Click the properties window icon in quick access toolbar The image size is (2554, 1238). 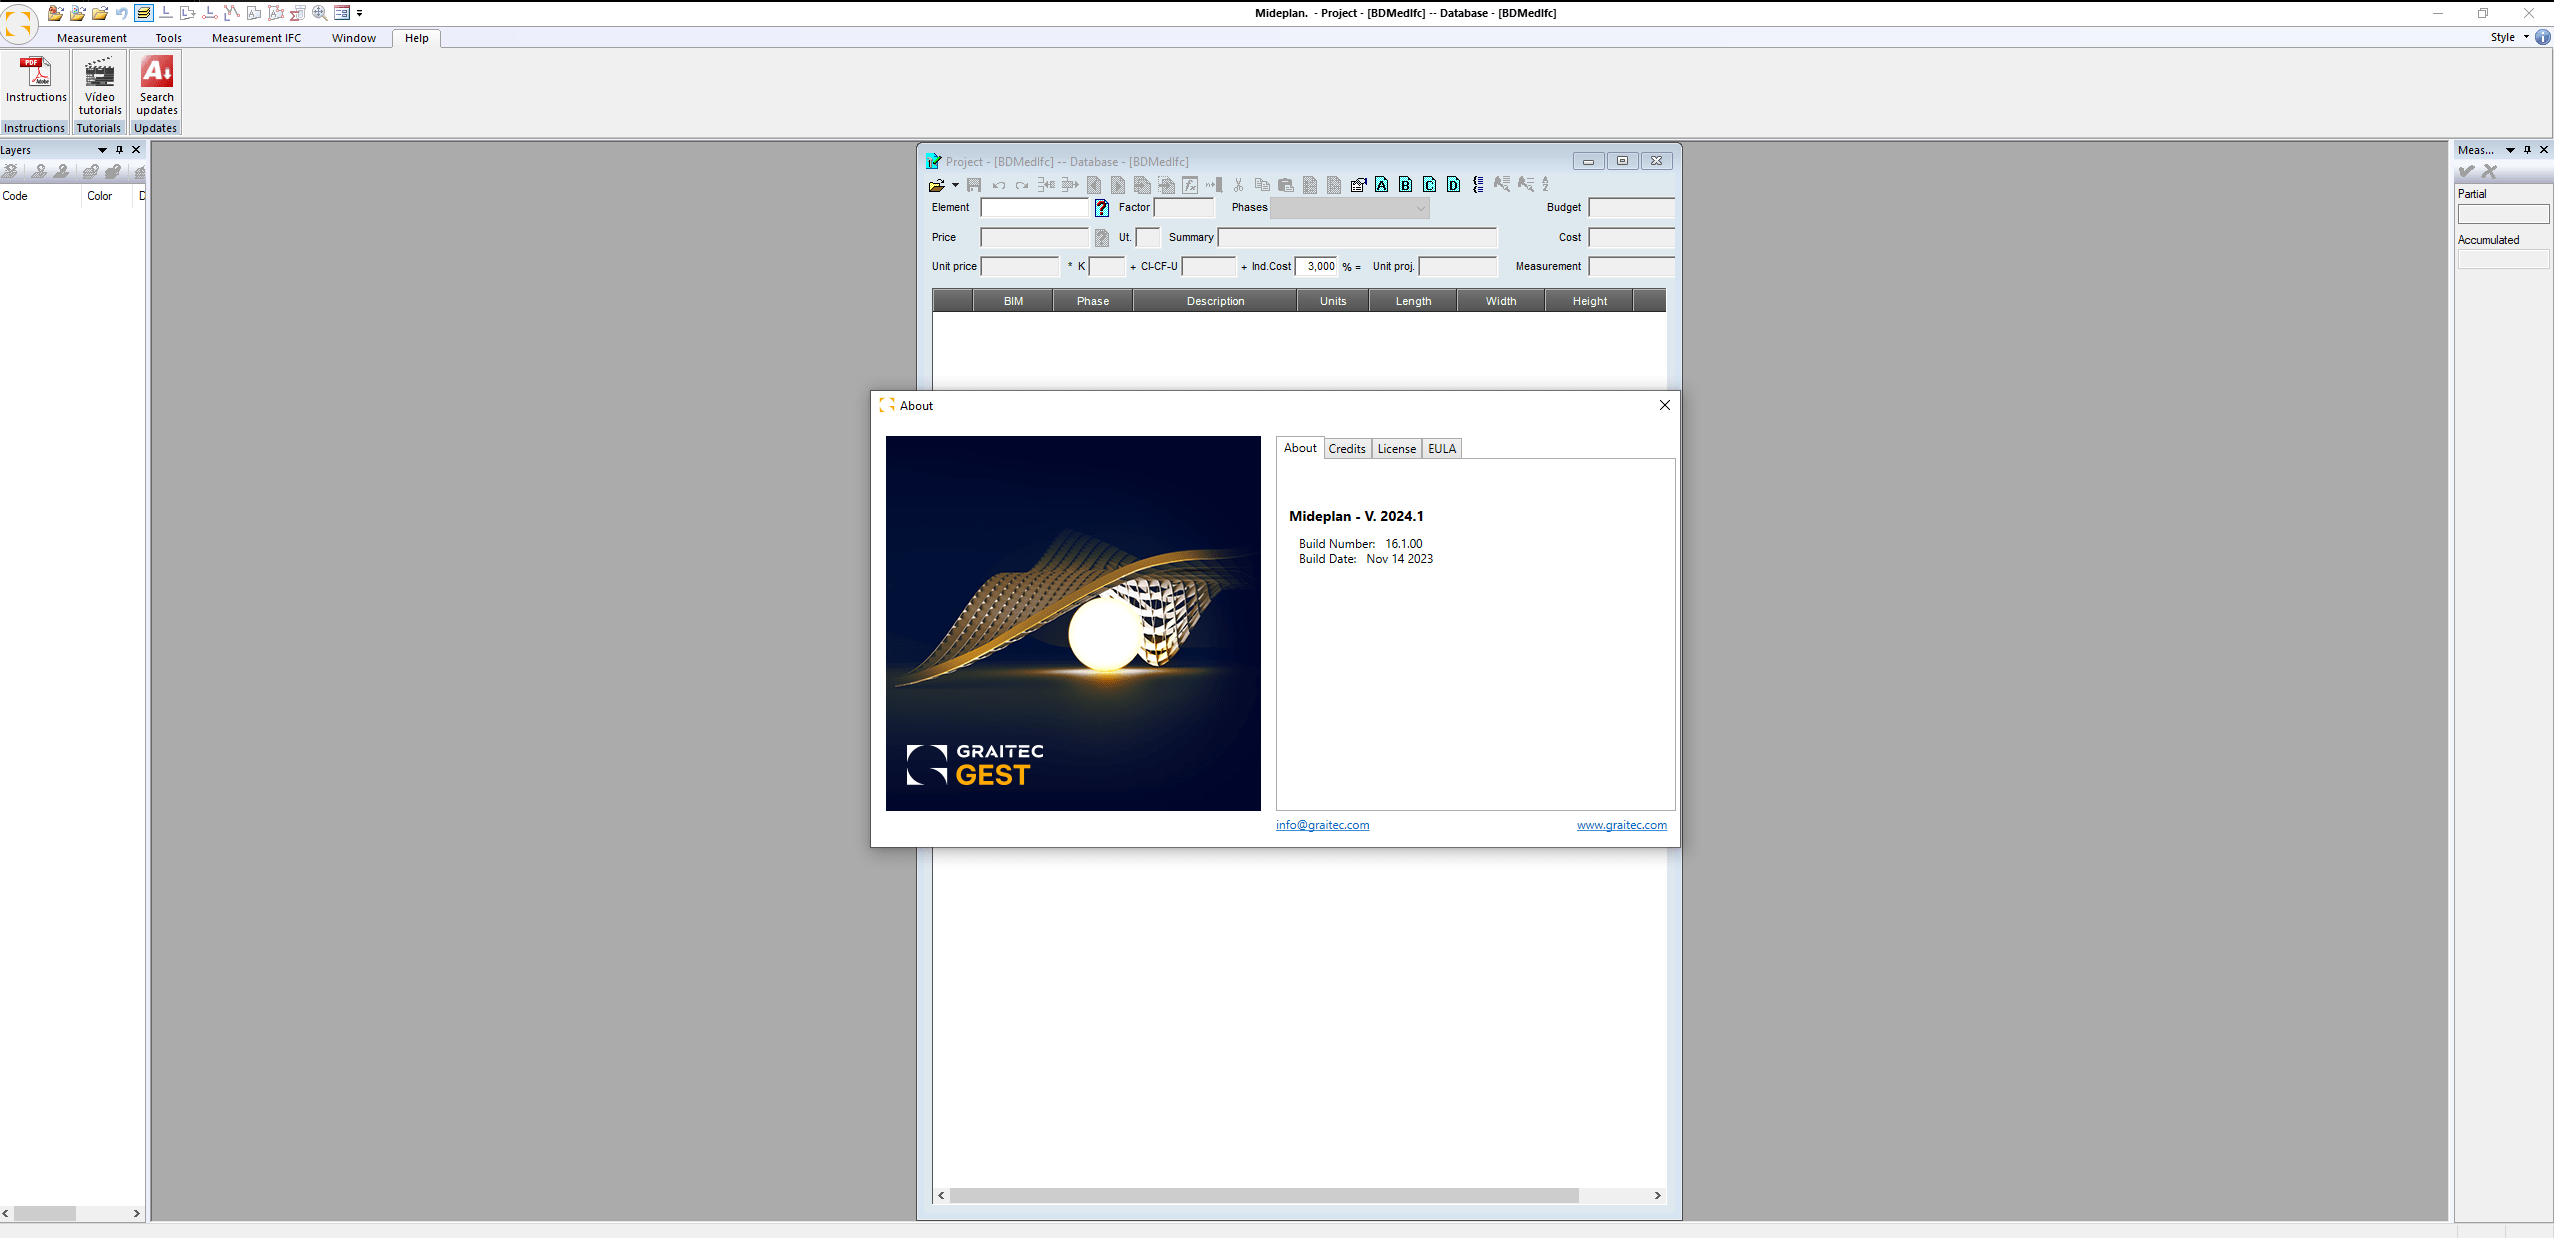[x=342, y=13]
